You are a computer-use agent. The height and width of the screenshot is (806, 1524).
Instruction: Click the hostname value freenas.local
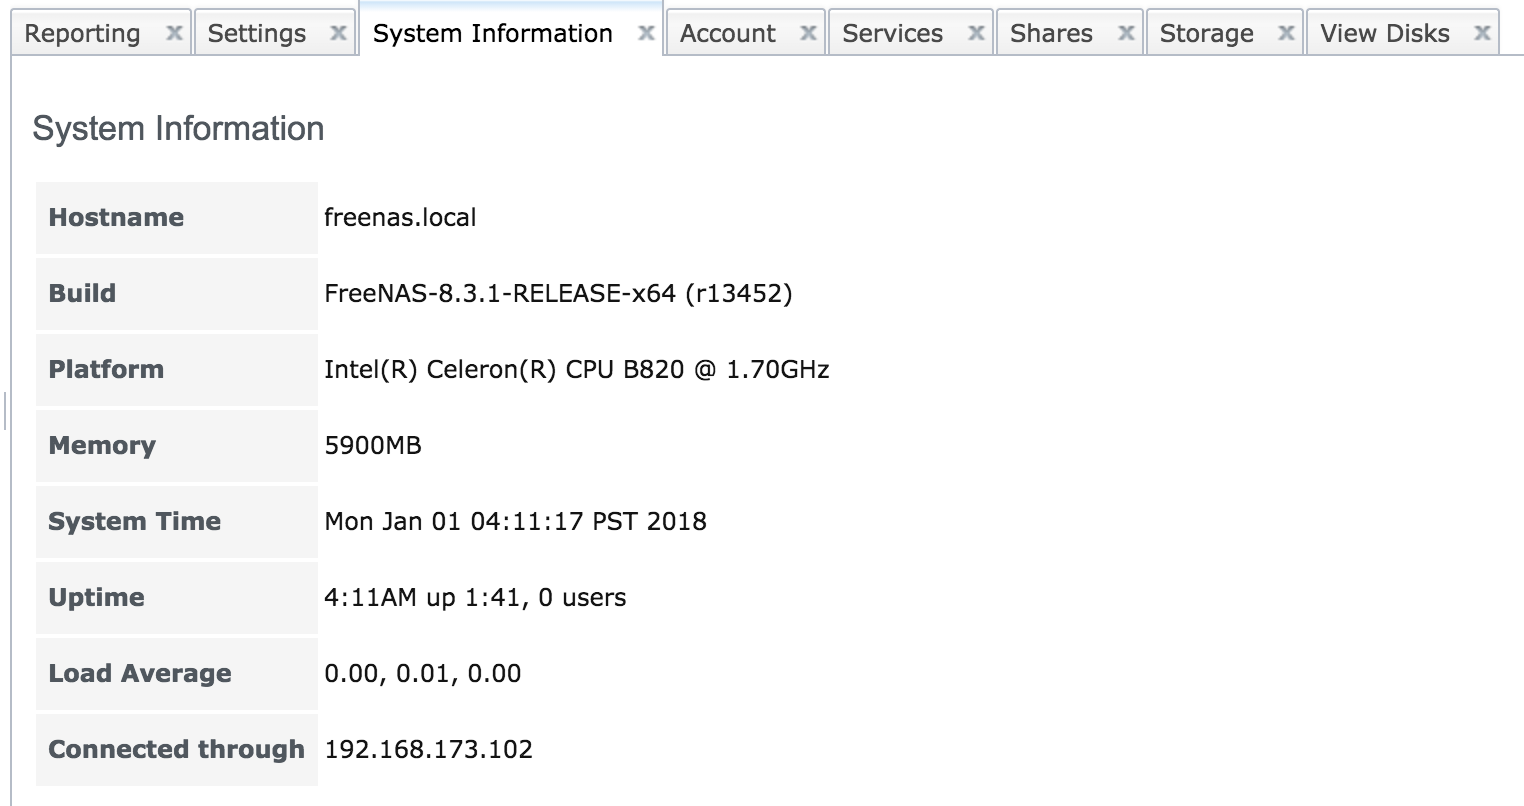(400, 217)
